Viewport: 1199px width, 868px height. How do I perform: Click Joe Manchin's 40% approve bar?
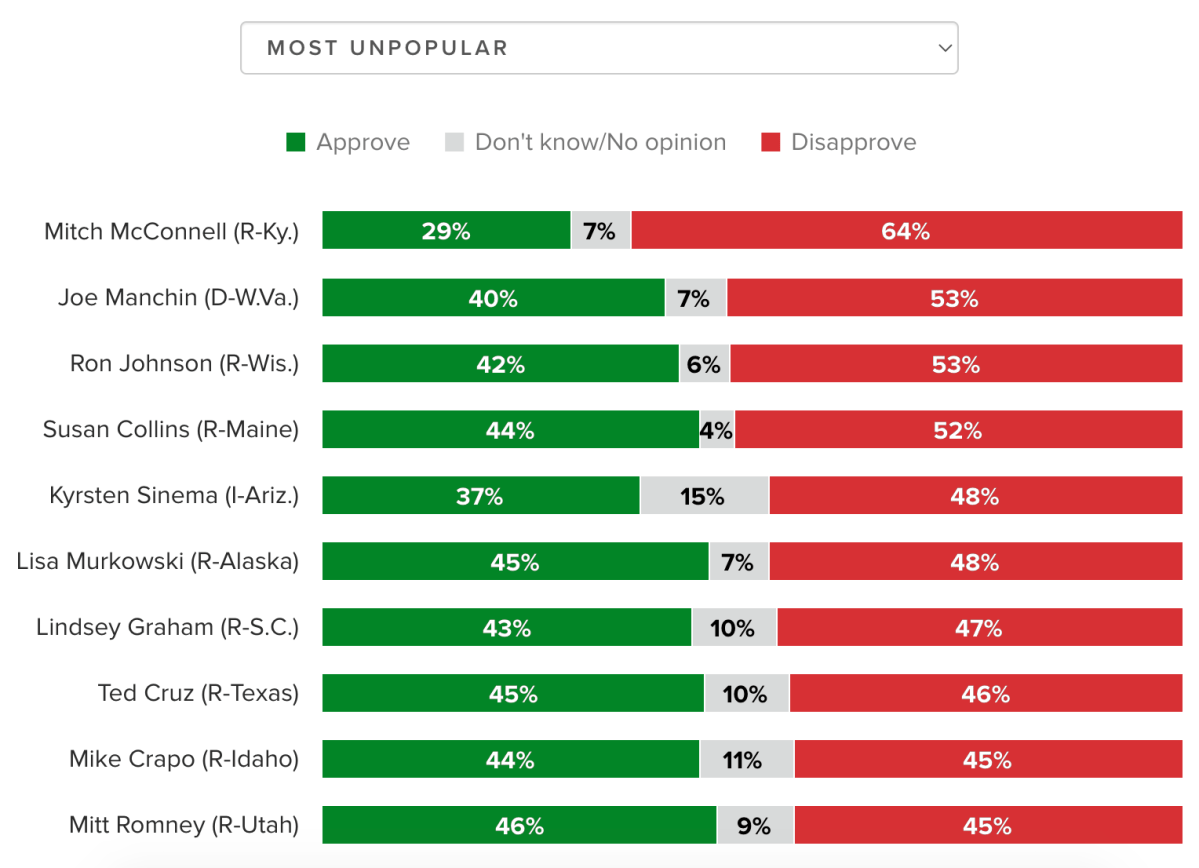[493, 298]
